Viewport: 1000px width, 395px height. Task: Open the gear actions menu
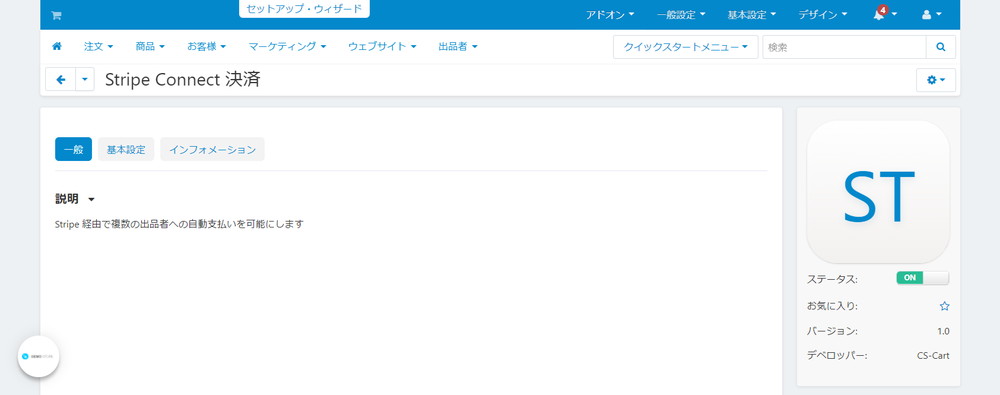[936, 80]
